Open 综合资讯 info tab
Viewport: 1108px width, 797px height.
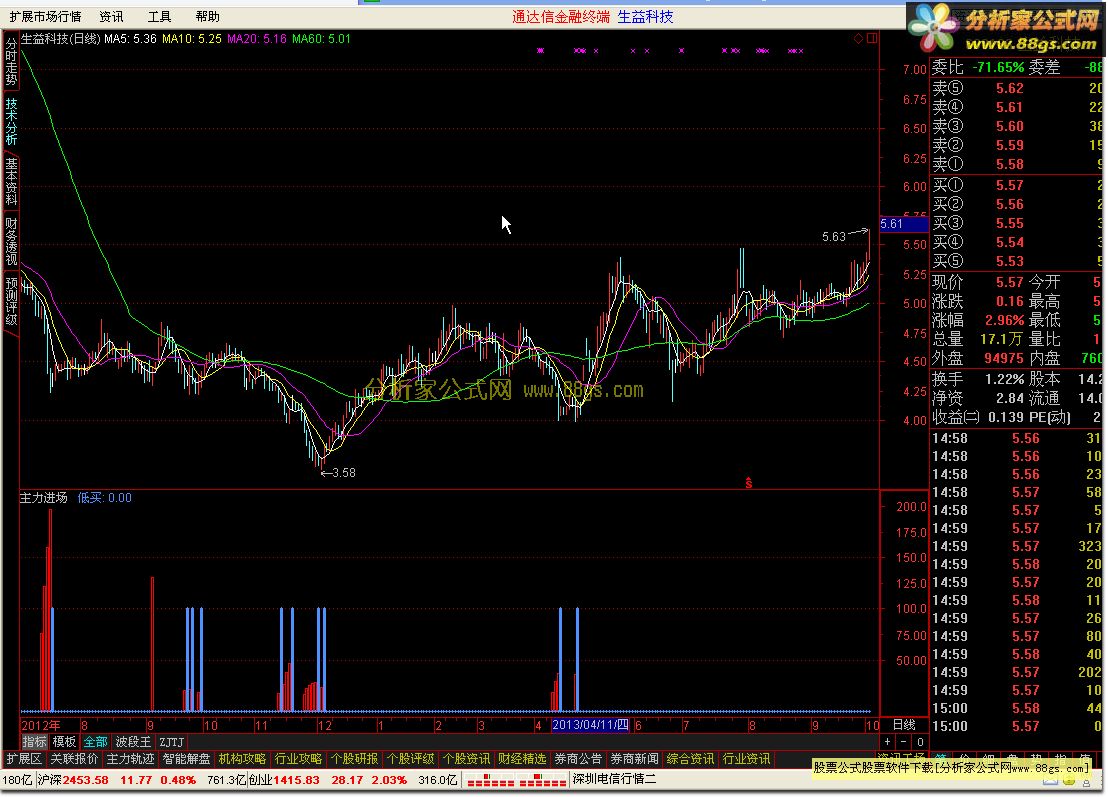click(x=690, y=759)
